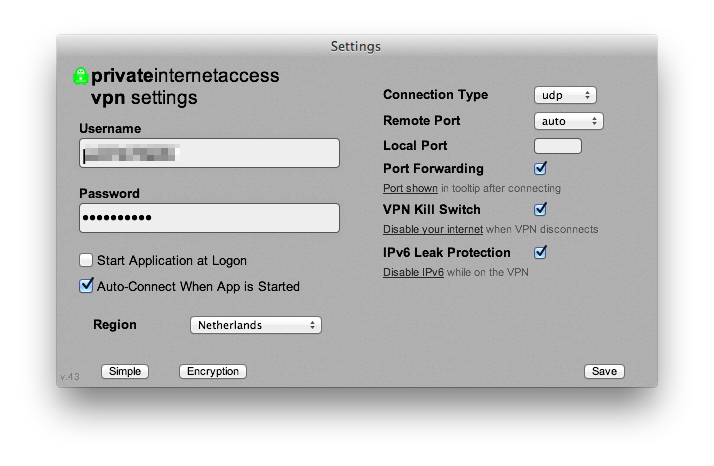Screen dimensions: 714x466
Task: Enable Start Application at Logon checkbox
Action: pyautogui.click(x=86, y=260)
